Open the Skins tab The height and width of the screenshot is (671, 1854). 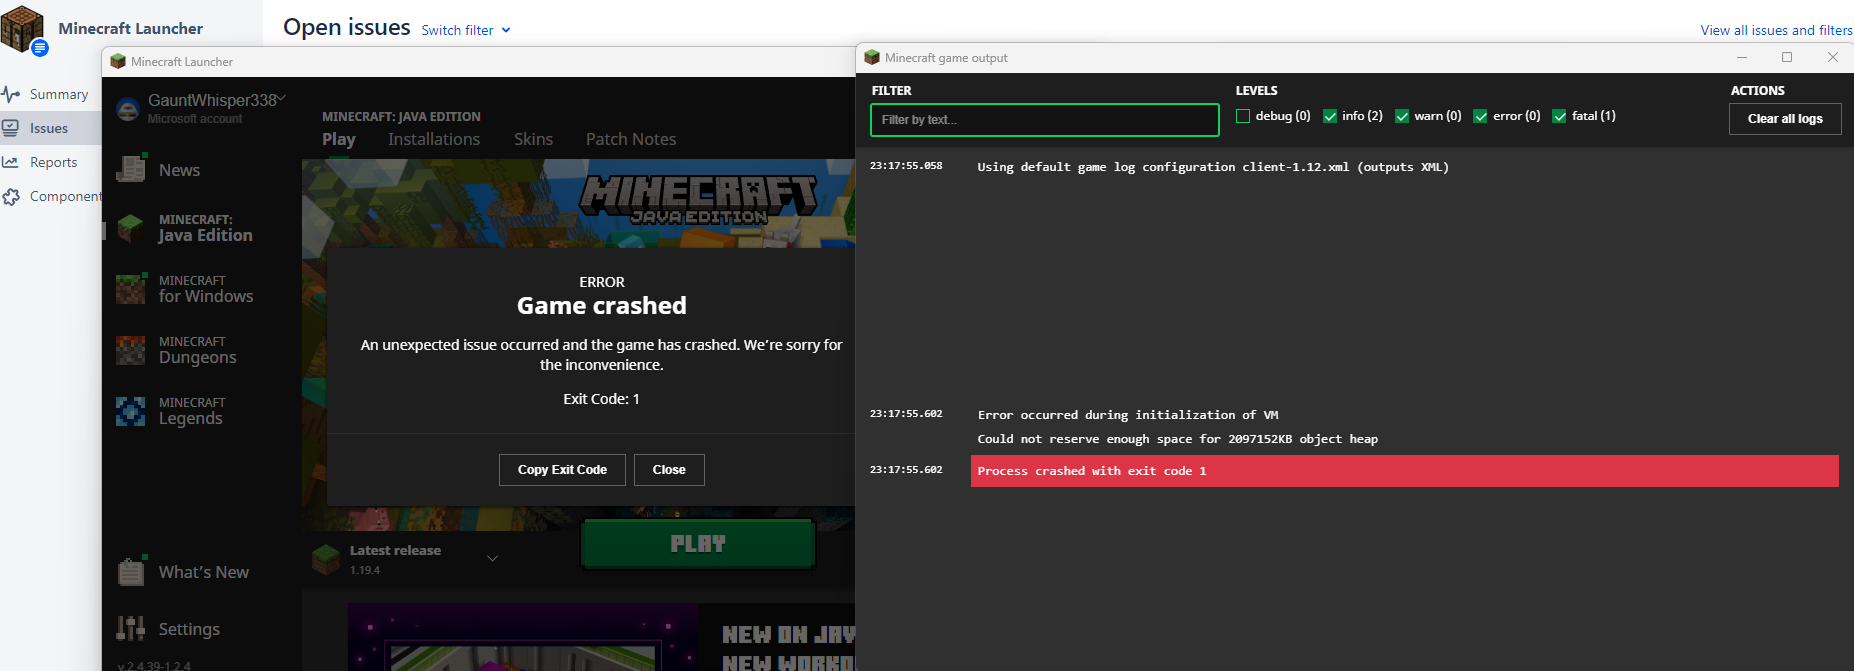tap(533, 139)
